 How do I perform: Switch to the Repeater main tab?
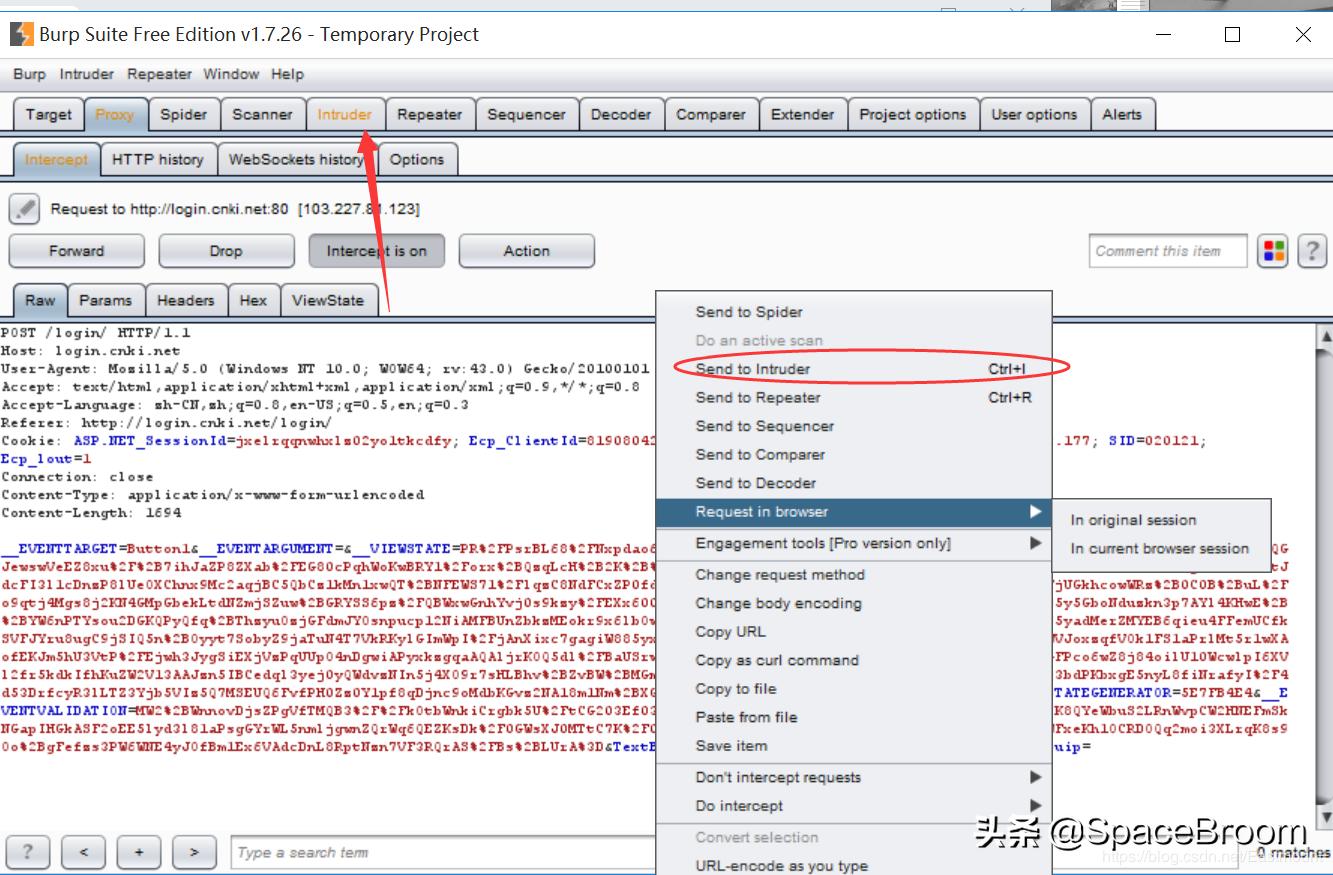[430, 114]
